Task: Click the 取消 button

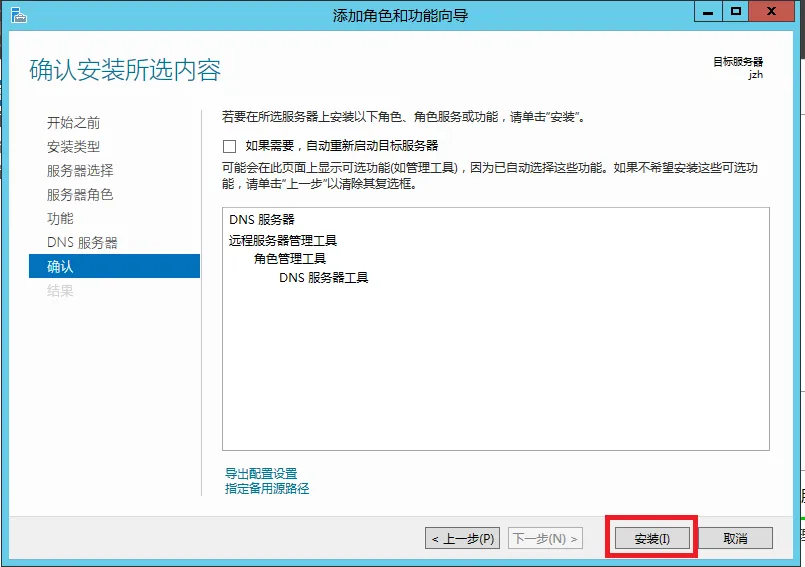Action: [735, 538]
